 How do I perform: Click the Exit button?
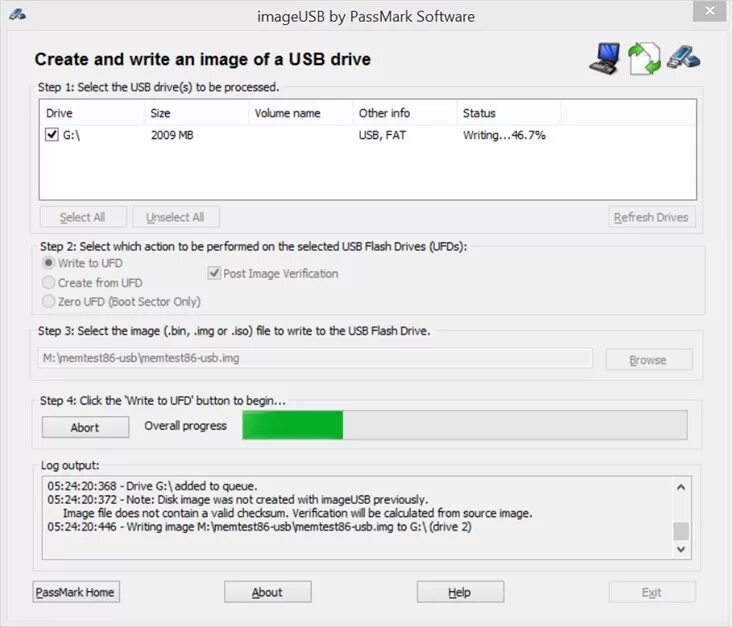(652, 592)
